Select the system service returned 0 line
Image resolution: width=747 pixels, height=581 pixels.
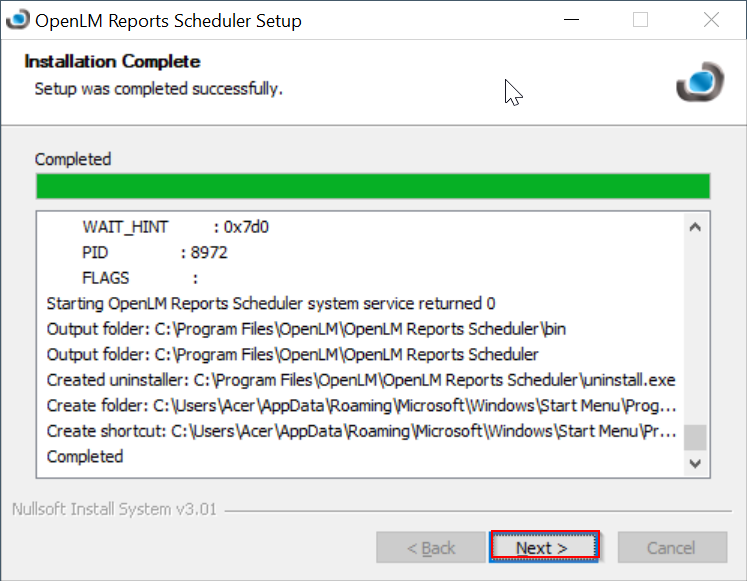pyautogui.click(x=270, y=303)
